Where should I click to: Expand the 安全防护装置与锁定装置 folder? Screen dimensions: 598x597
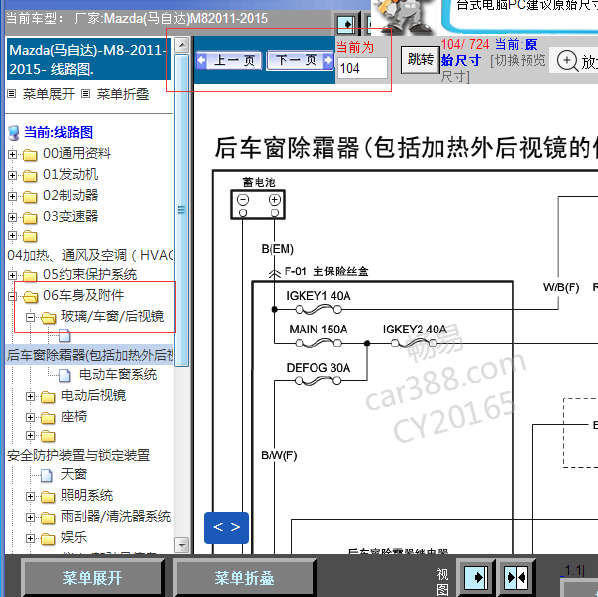point(31,435)
